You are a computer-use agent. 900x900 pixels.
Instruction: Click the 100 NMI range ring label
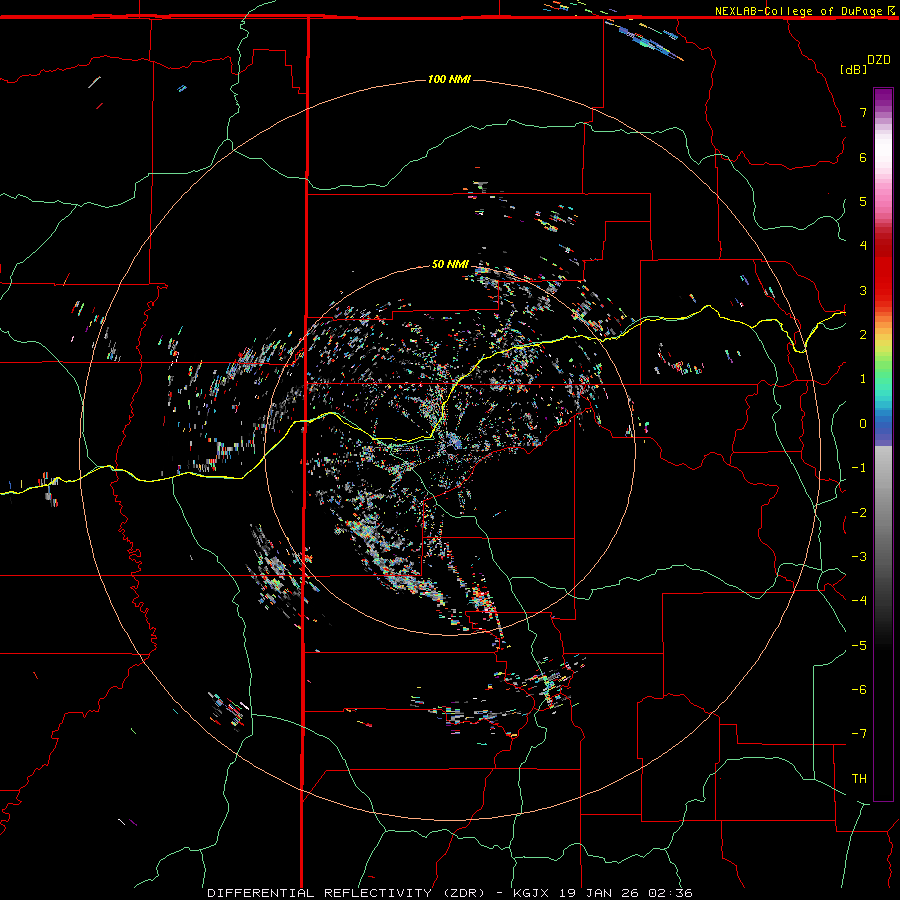coord(449,79)
